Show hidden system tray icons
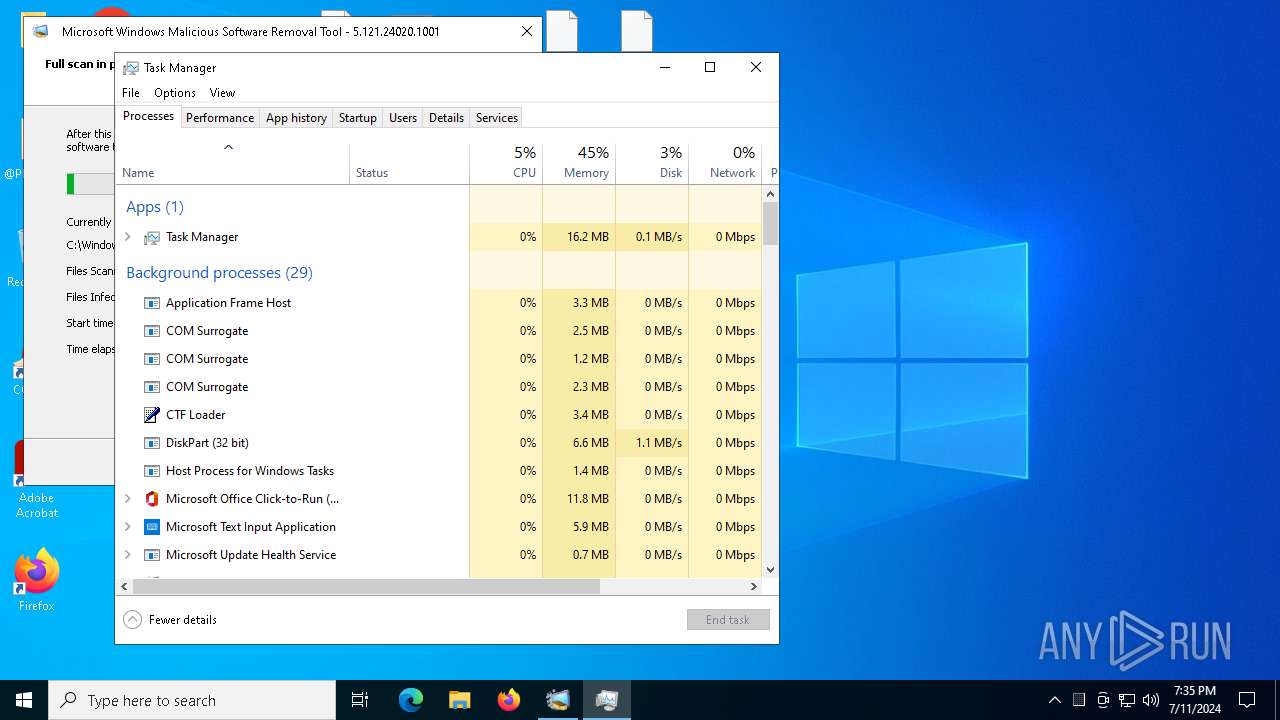Image resolution: width=1280 pixels, height=720 pixels. pyautogui.click(x=1054, y=700)
